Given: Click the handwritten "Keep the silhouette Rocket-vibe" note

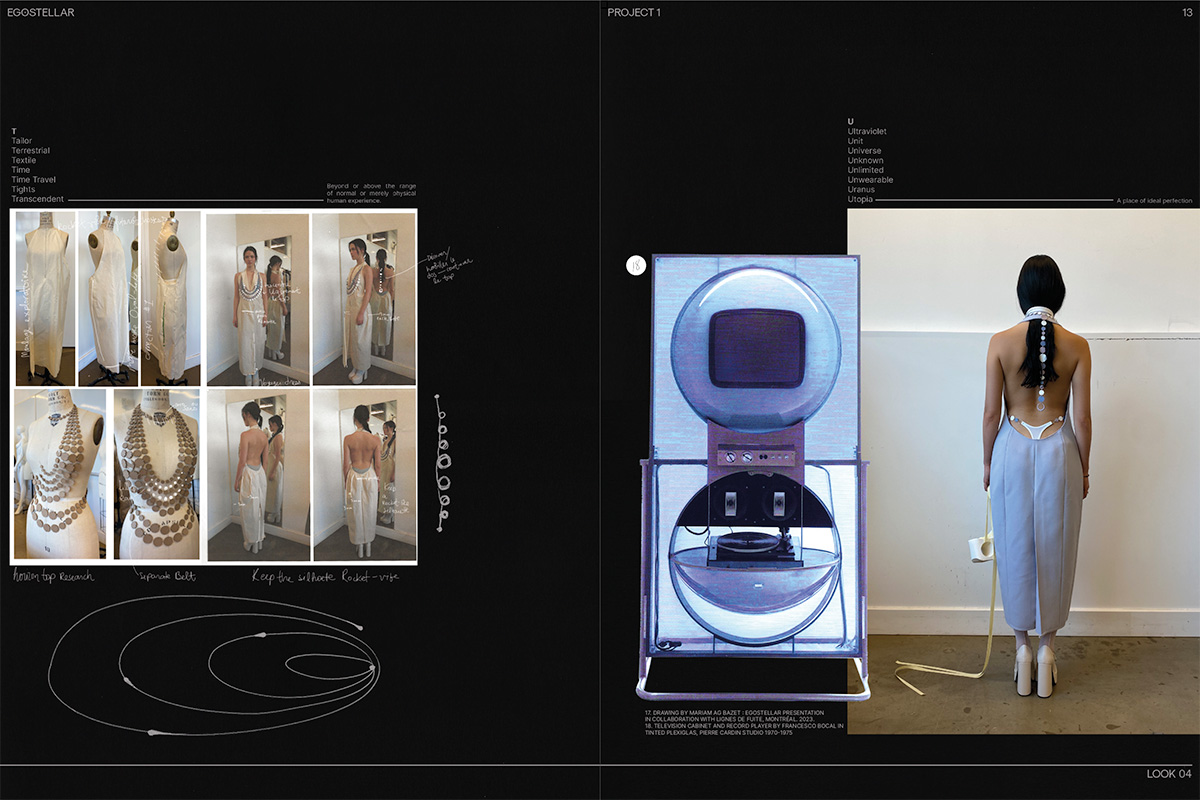Looking at the screenshot, I should (x=309, y=576).
